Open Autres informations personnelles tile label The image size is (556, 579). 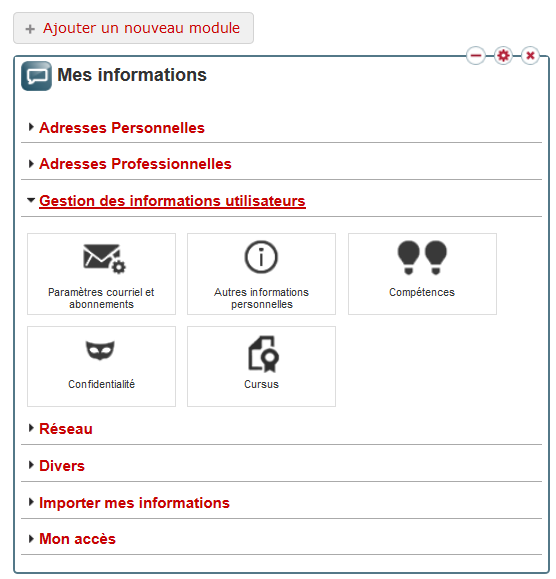coord(261,298)
